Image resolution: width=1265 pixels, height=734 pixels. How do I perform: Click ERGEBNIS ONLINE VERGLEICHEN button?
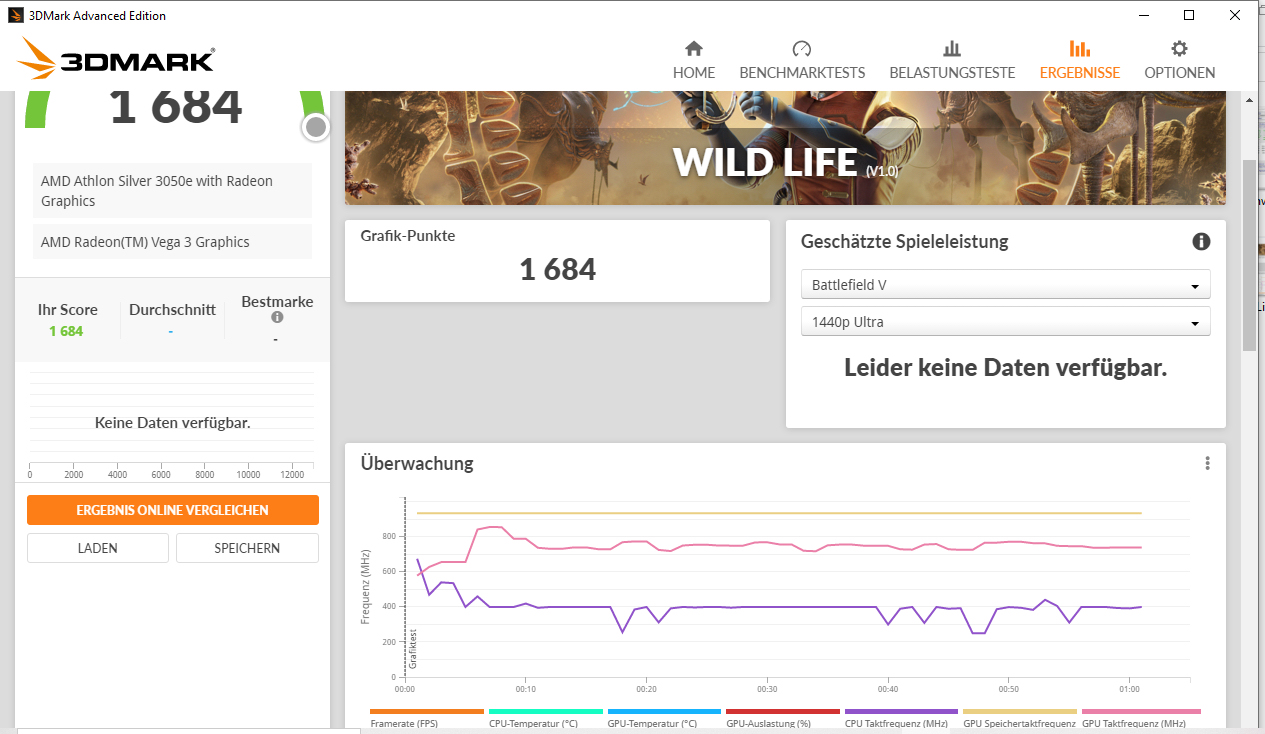point(173,510)
